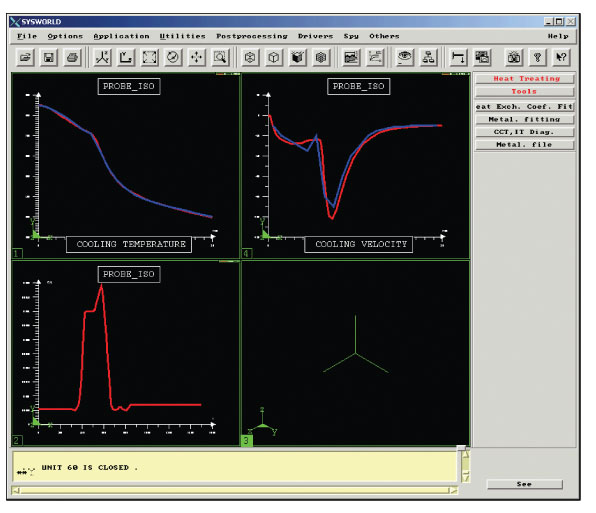Activate viewport number 3 label
The width and height of the screenshot is (596, 513).
pyautogui.click(x=246, y=440)
